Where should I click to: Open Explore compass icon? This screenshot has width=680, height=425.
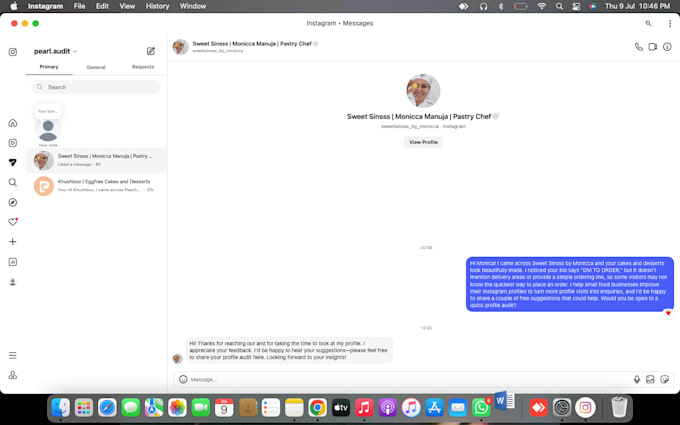click(13, 202)
